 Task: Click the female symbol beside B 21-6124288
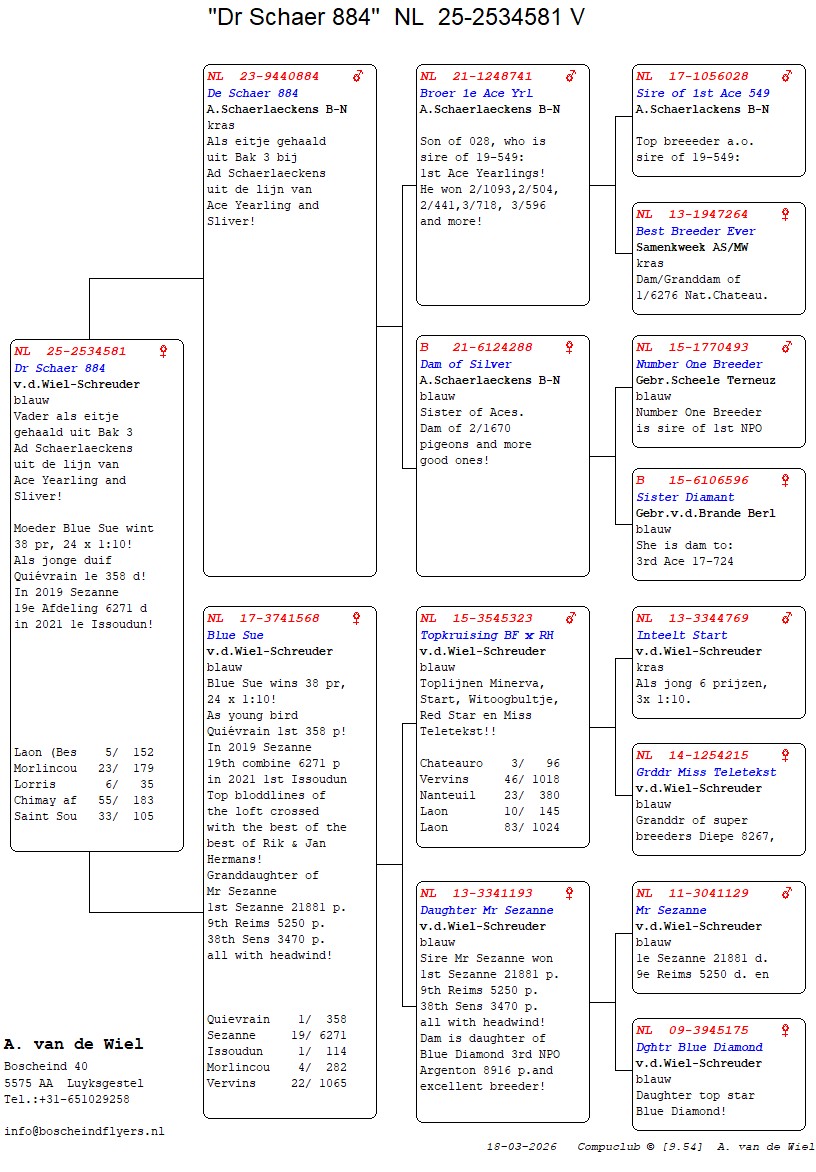571,348
